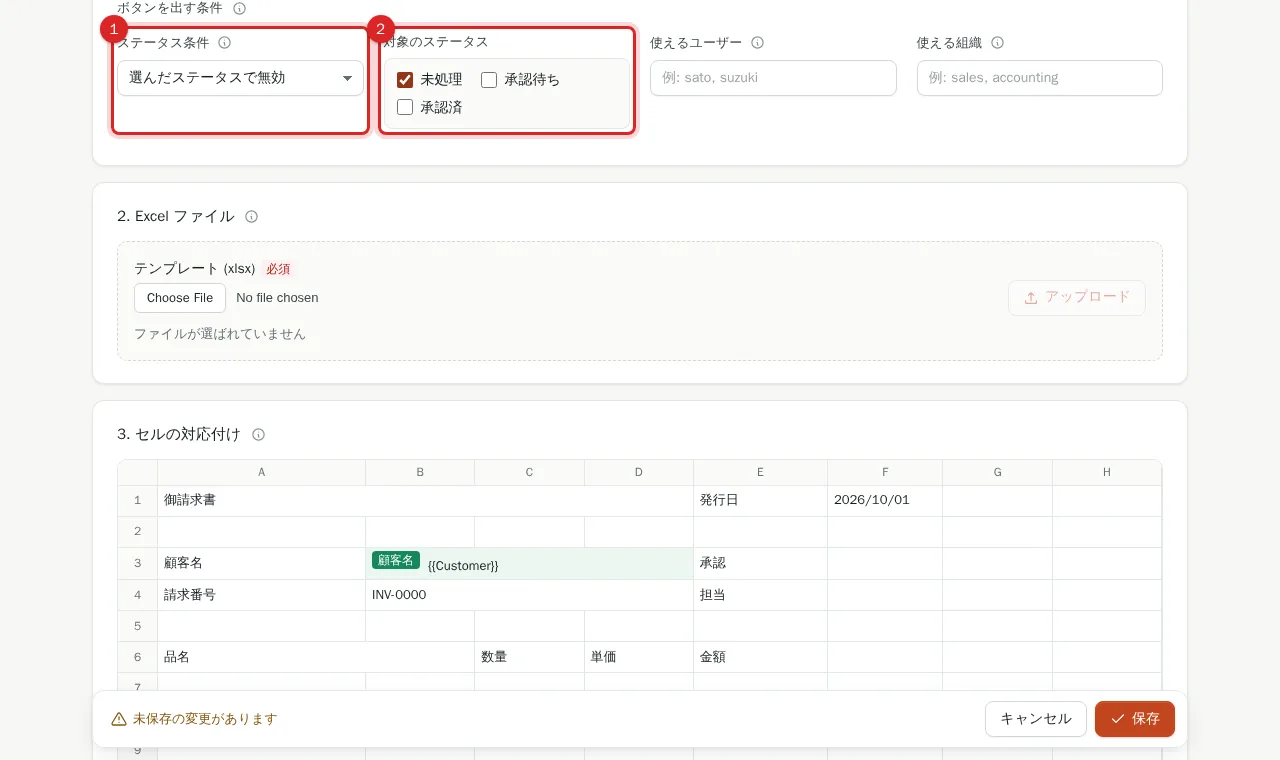The width and height of the screenshot is (1280, 760).
Task: Click the 担当 cell
Action: click(x=761, y=595)
